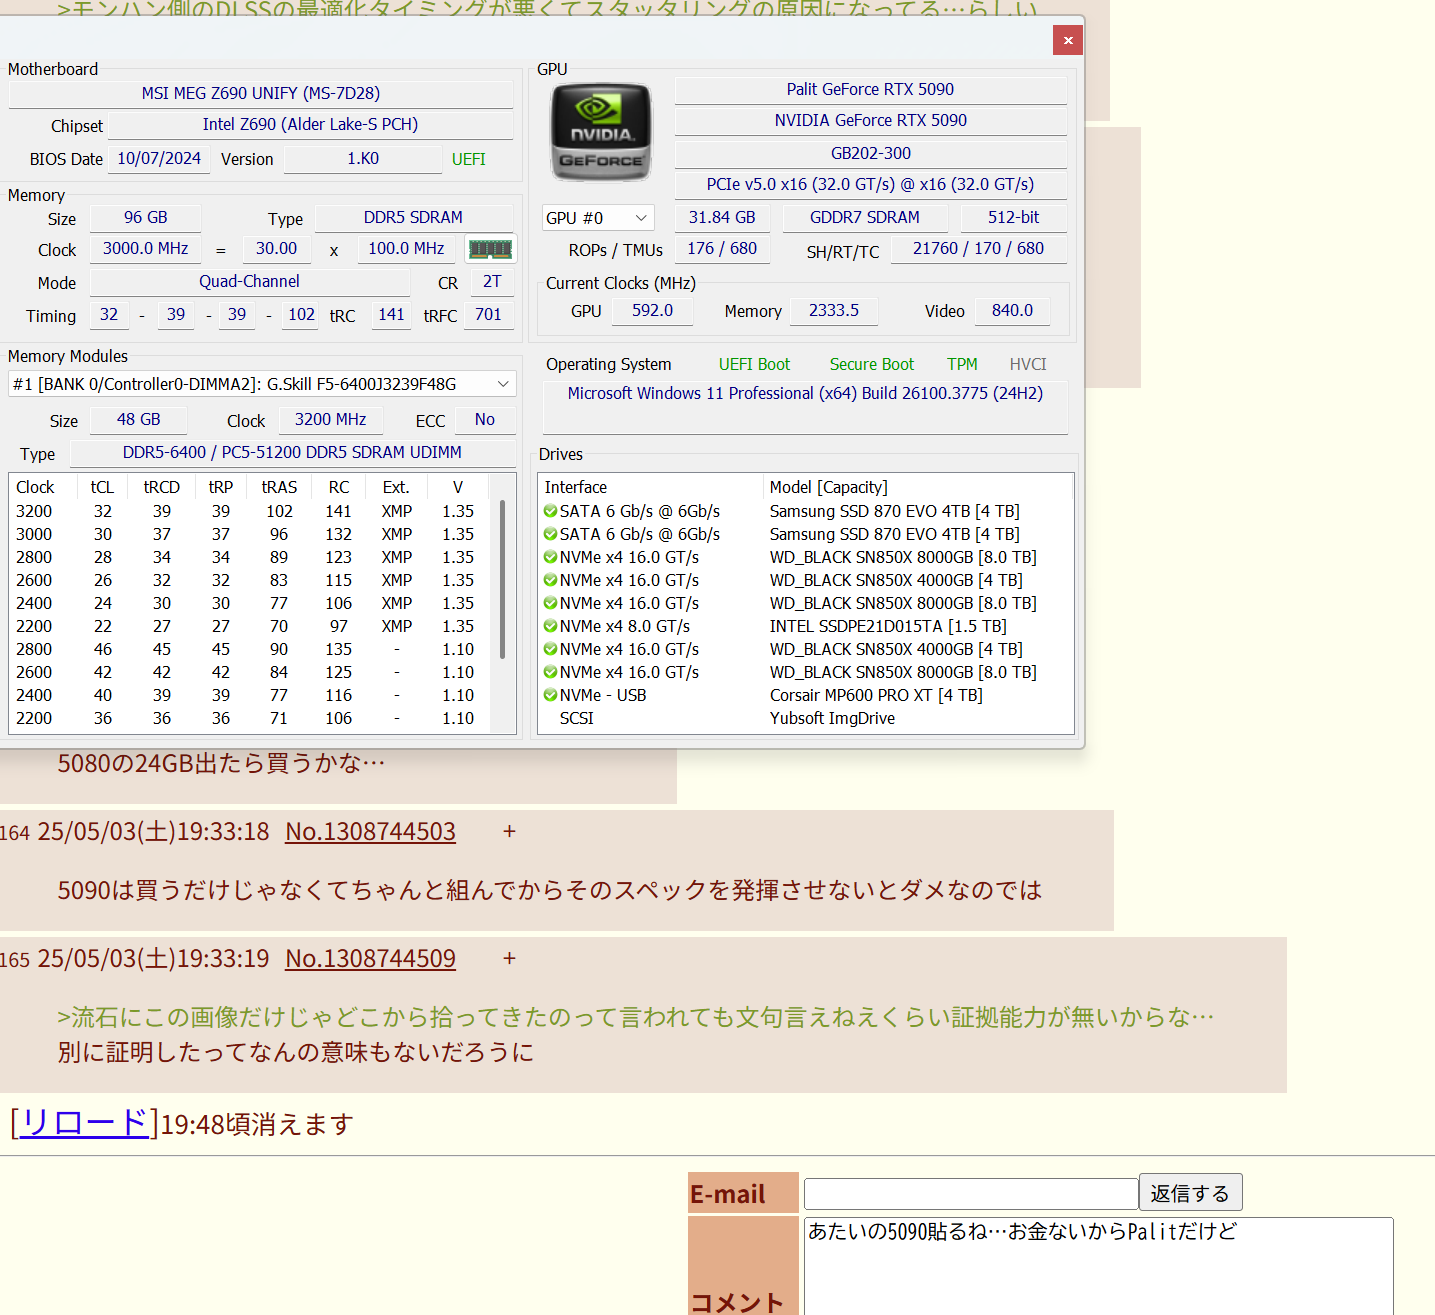Click the NVIDIA GeForce logo image
The image size is (1435, 1315).
[601, 132]
